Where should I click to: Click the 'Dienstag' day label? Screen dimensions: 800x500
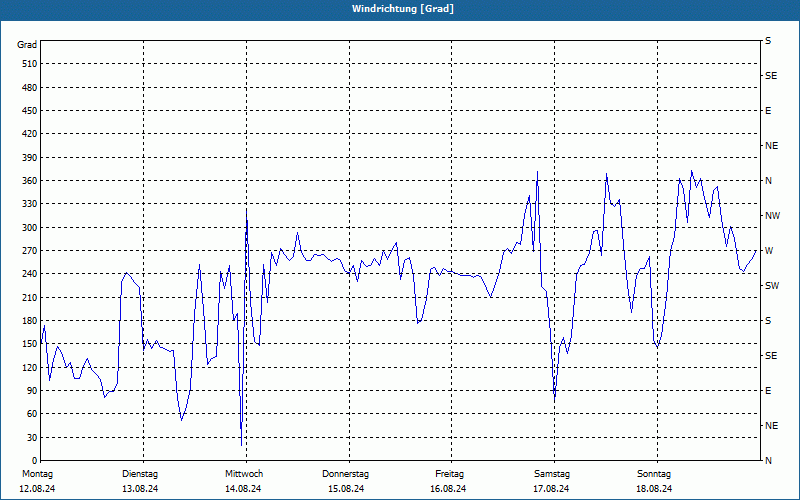click(140, 474)
